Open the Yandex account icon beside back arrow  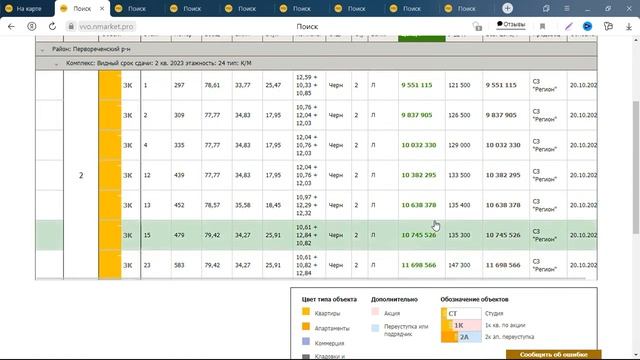click(31, 27)
